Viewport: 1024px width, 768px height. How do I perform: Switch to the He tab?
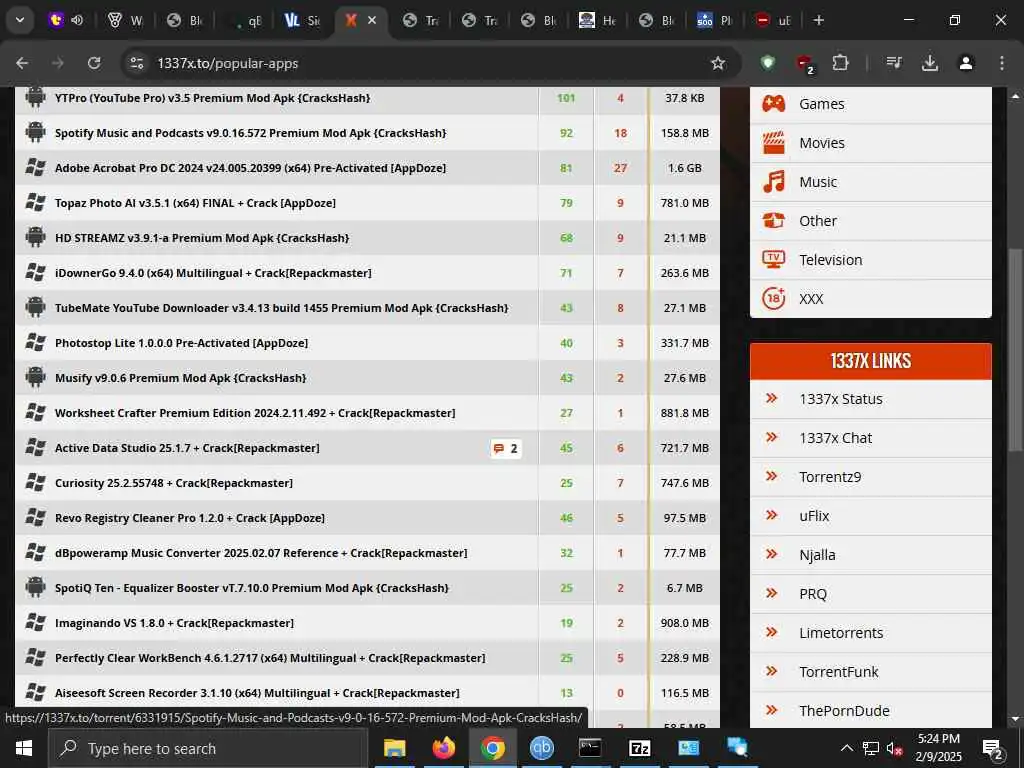tap(599, 20)
